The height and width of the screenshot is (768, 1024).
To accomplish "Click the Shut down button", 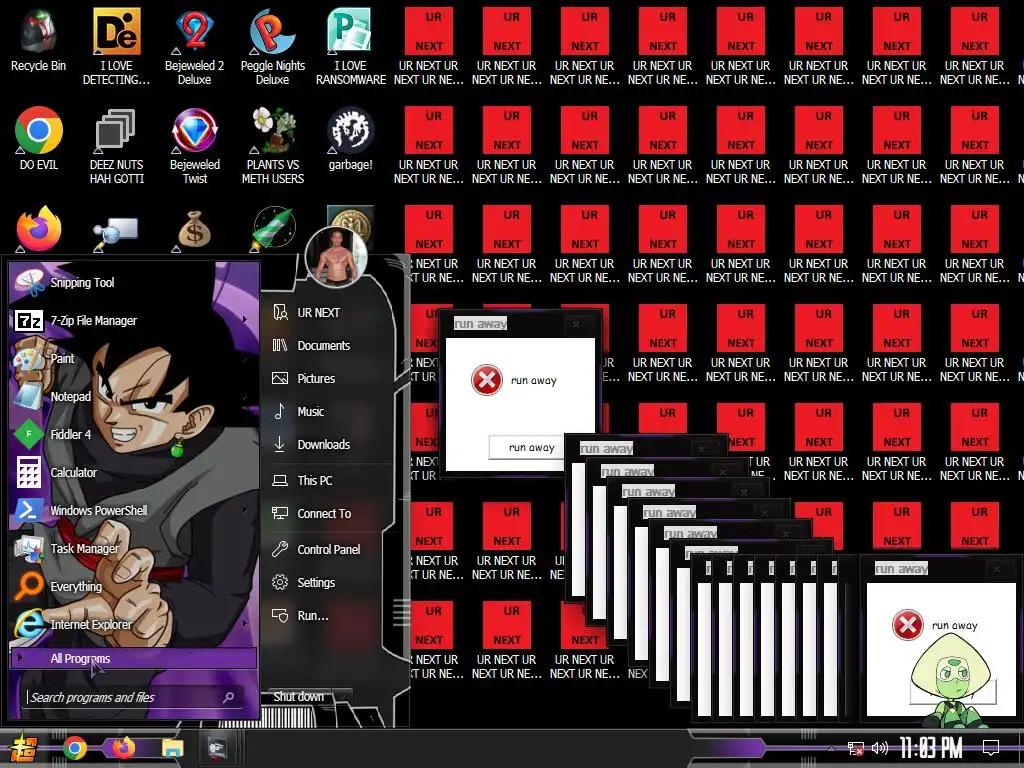I will pos(298,697).
